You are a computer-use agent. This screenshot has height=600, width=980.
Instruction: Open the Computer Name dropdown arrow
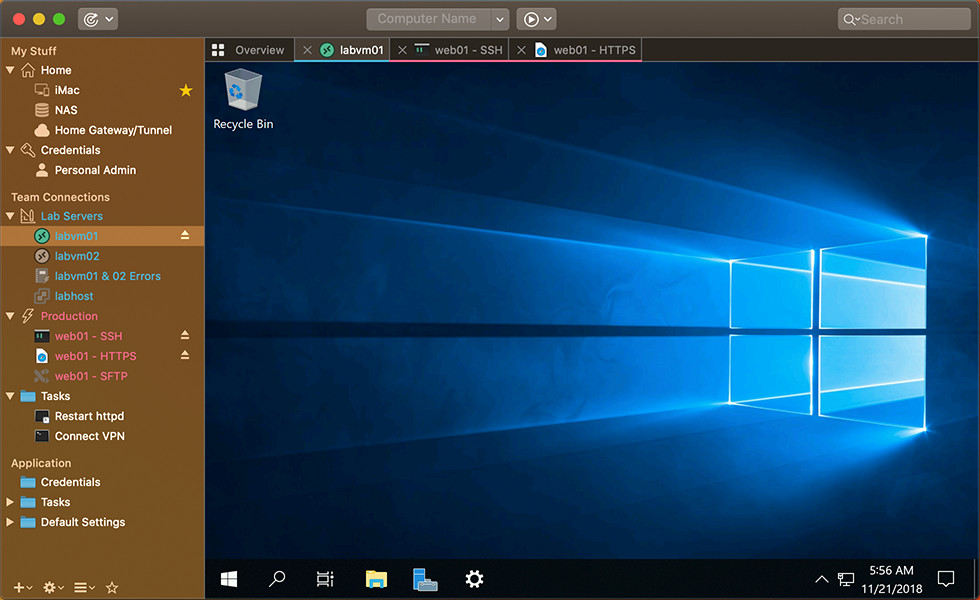point(500,19)
